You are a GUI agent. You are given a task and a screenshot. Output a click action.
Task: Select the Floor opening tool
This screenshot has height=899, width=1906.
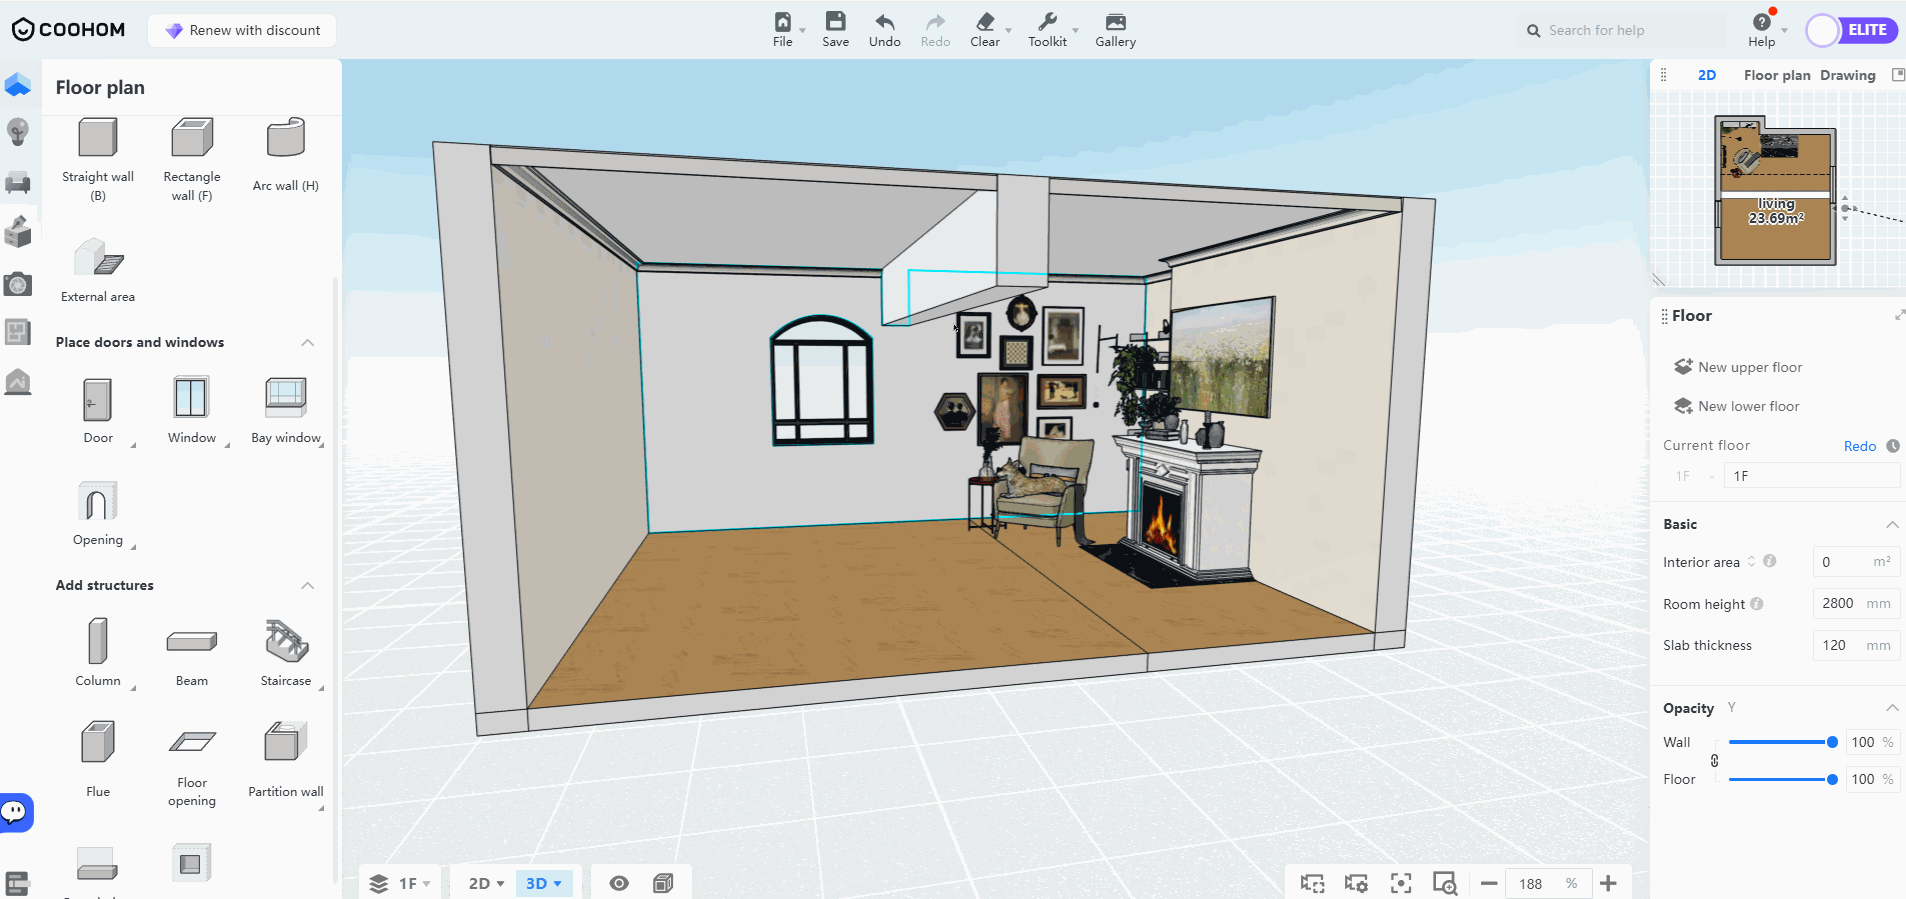(191, 743)
